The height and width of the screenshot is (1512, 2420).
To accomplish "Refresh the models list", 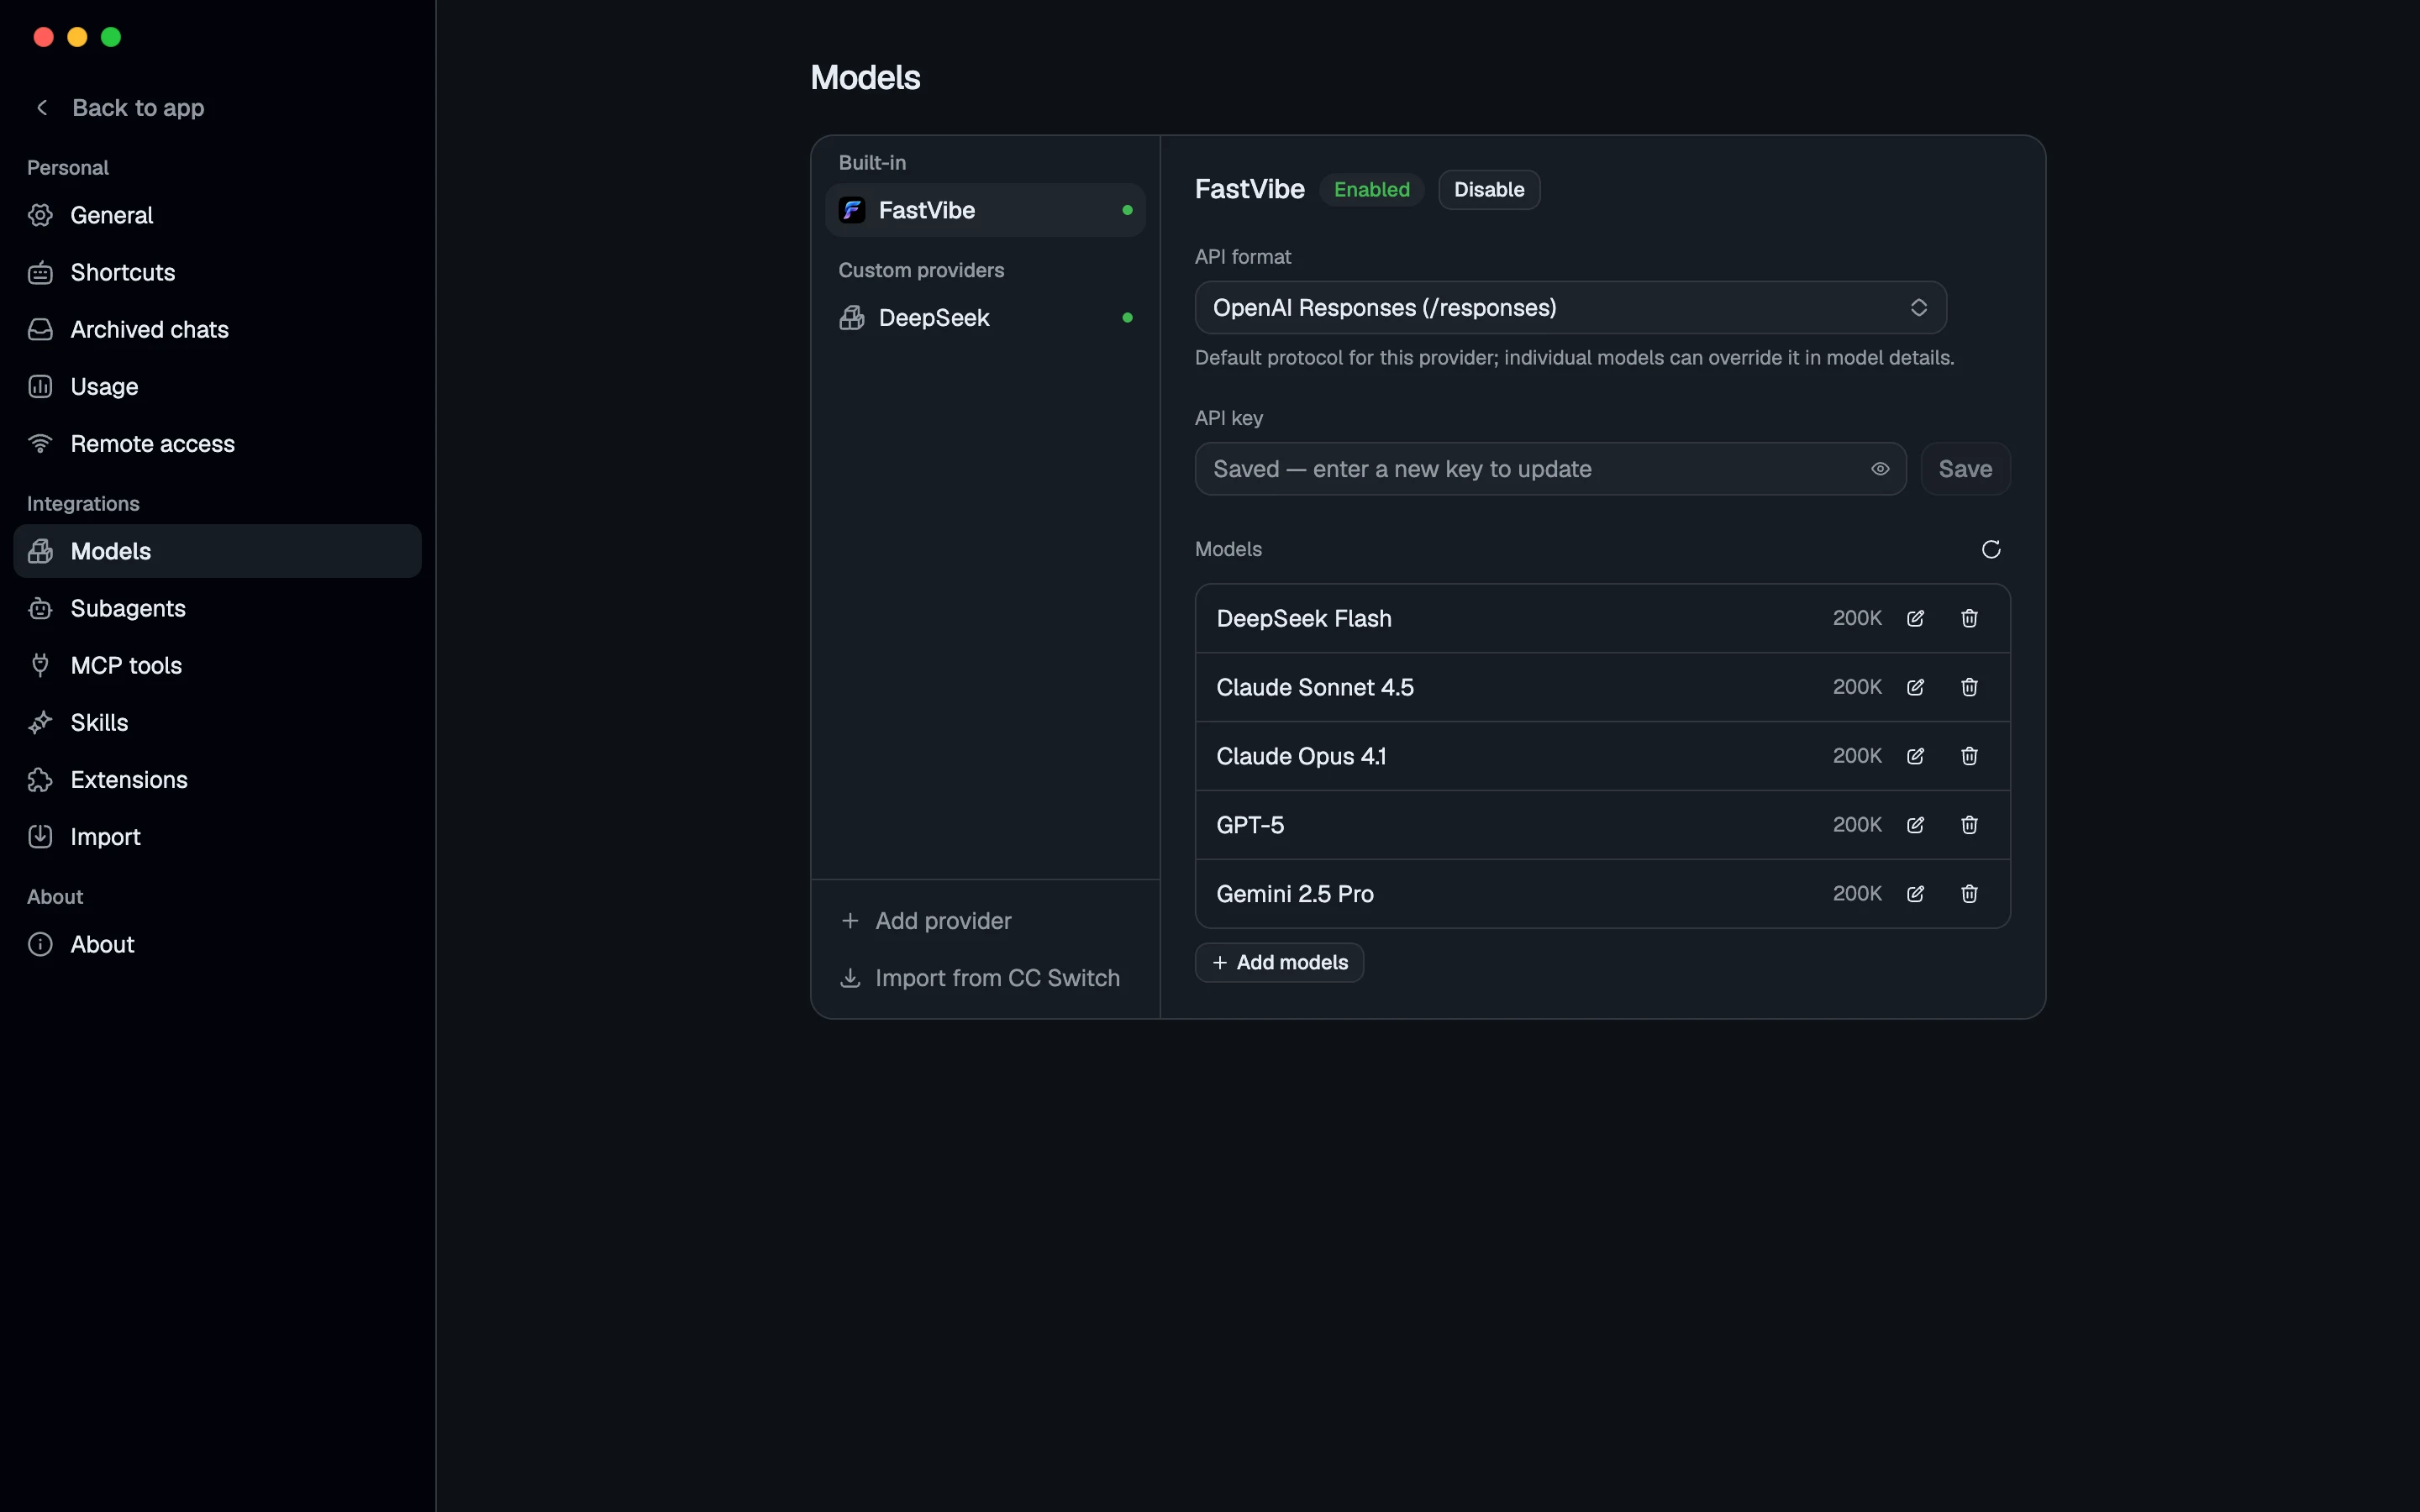I will (x=1991, y=549).
